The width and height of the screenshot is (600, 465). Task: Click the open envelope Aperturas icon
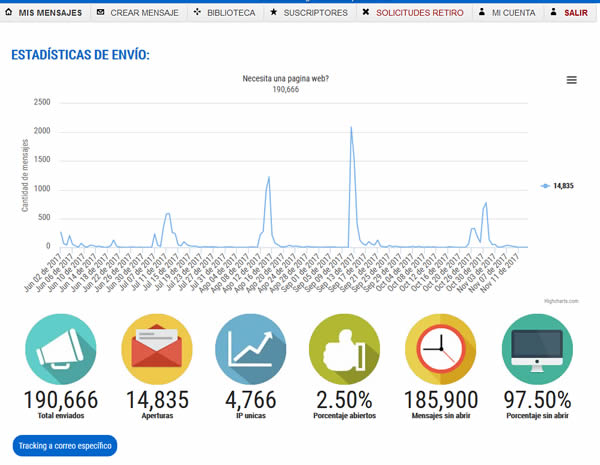pos(157,349)
